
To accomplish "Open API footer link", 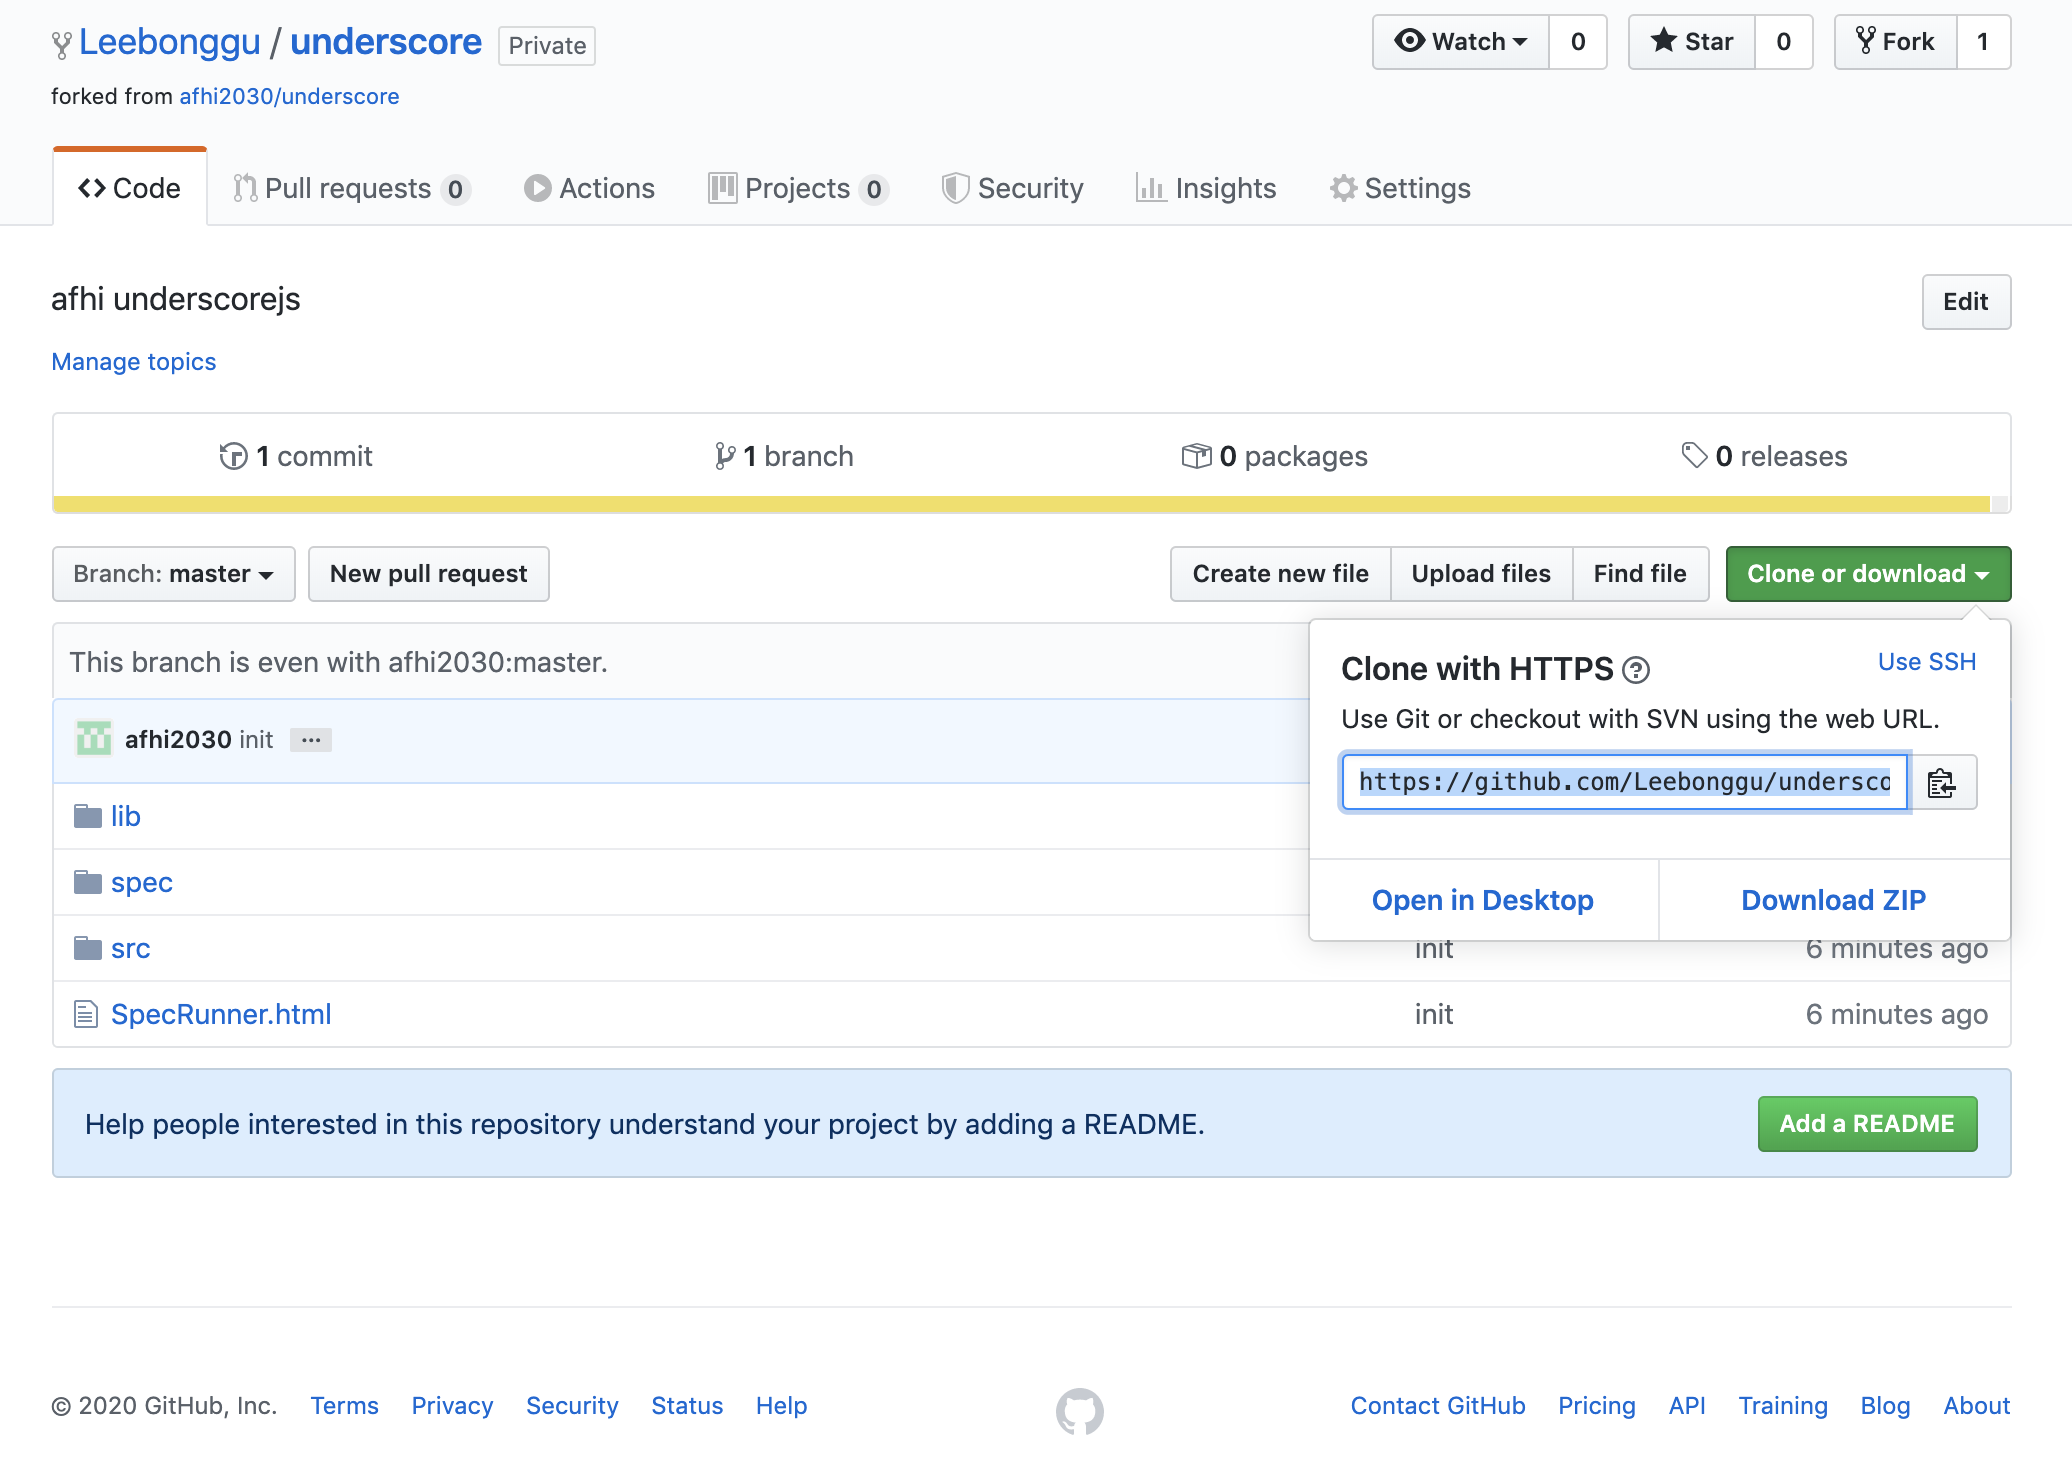I will click(1687, 1406).
